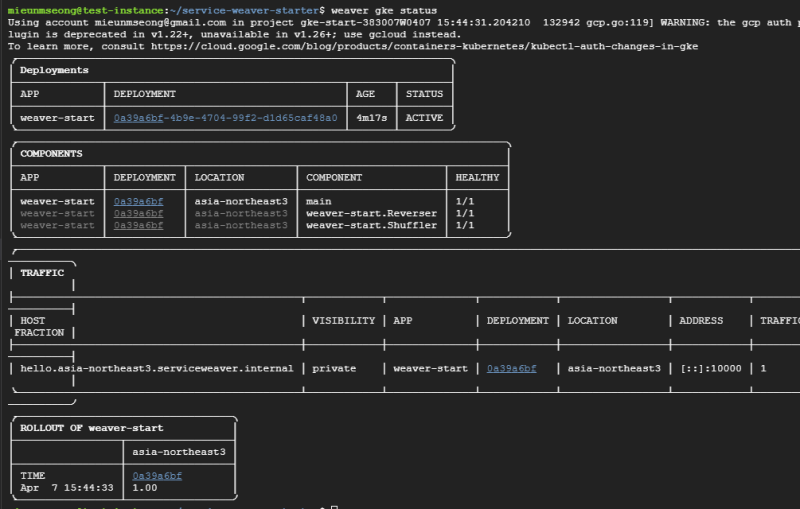The image size is (800, 509).
Task: Select the main component entry
Action: click(x=320, y=201)
